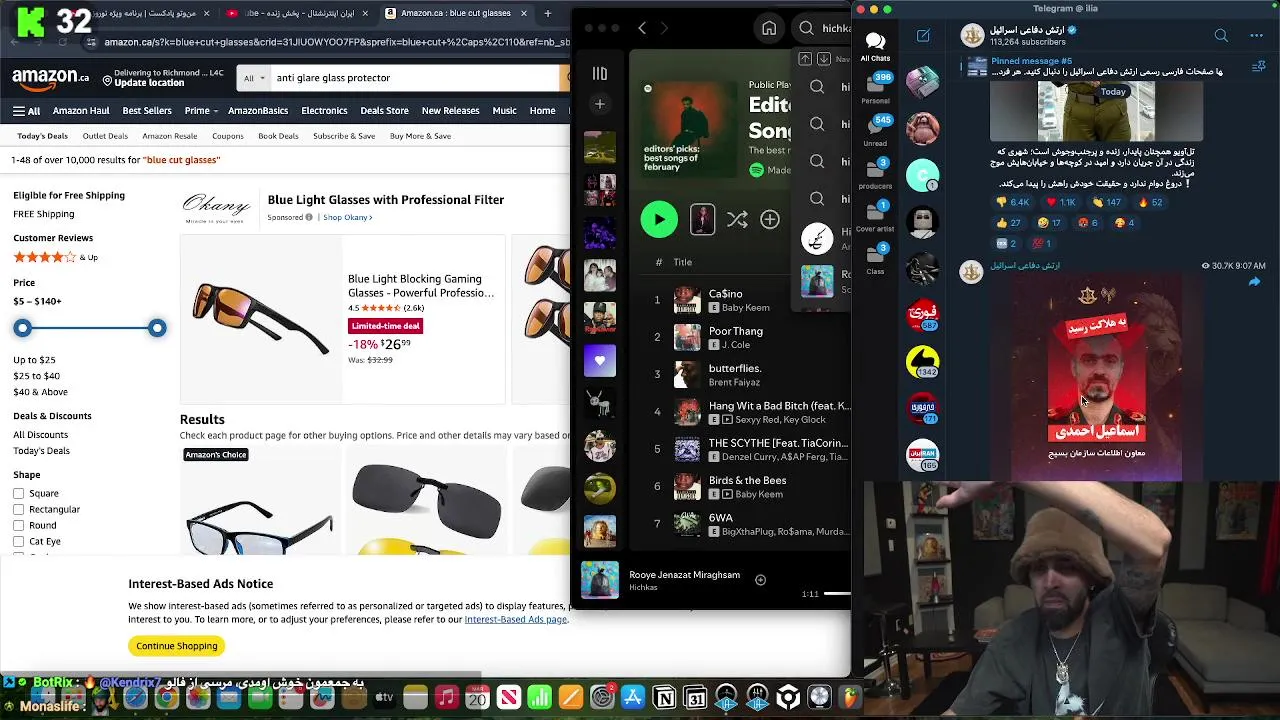1280x720 pixels.
Task: Open pinned messages list icon in Telegram
Action: tap(1259, 67)
